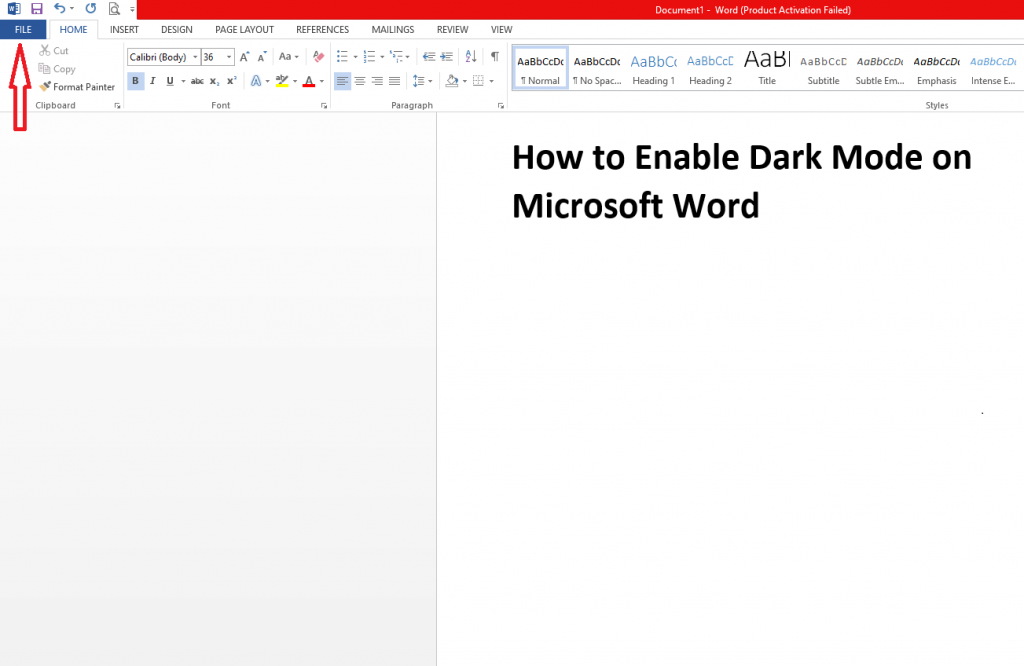The image size is (1024, 666).
Task: Apply the Heading 2 style
Action: click(710, 68)
